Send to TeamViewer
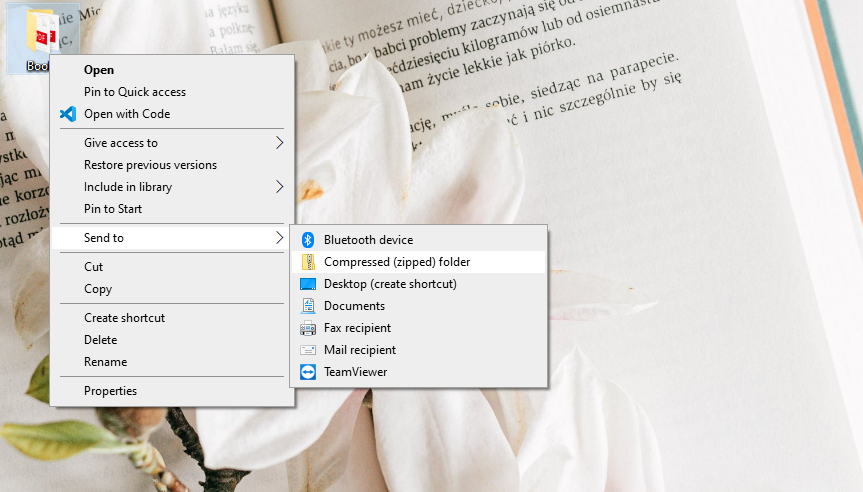863x492 pixels. coord(419,372)
